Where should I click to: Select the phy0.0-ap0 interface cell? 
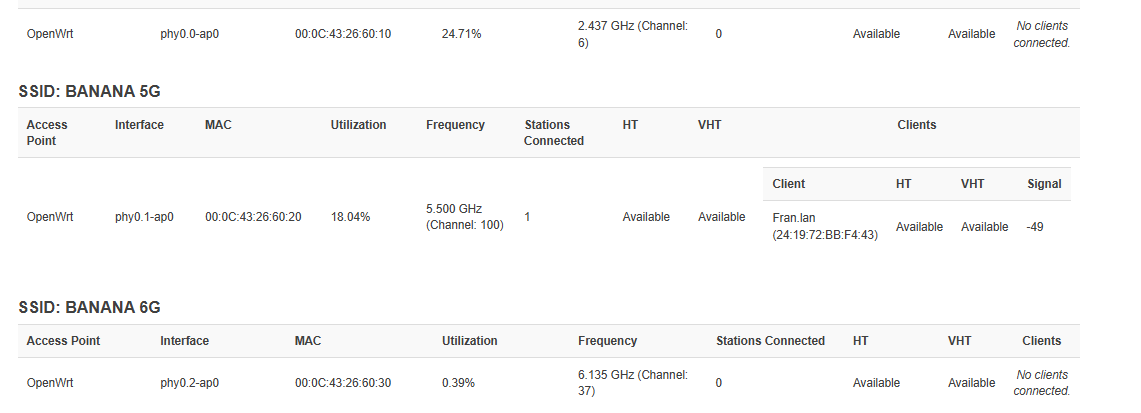189,34
